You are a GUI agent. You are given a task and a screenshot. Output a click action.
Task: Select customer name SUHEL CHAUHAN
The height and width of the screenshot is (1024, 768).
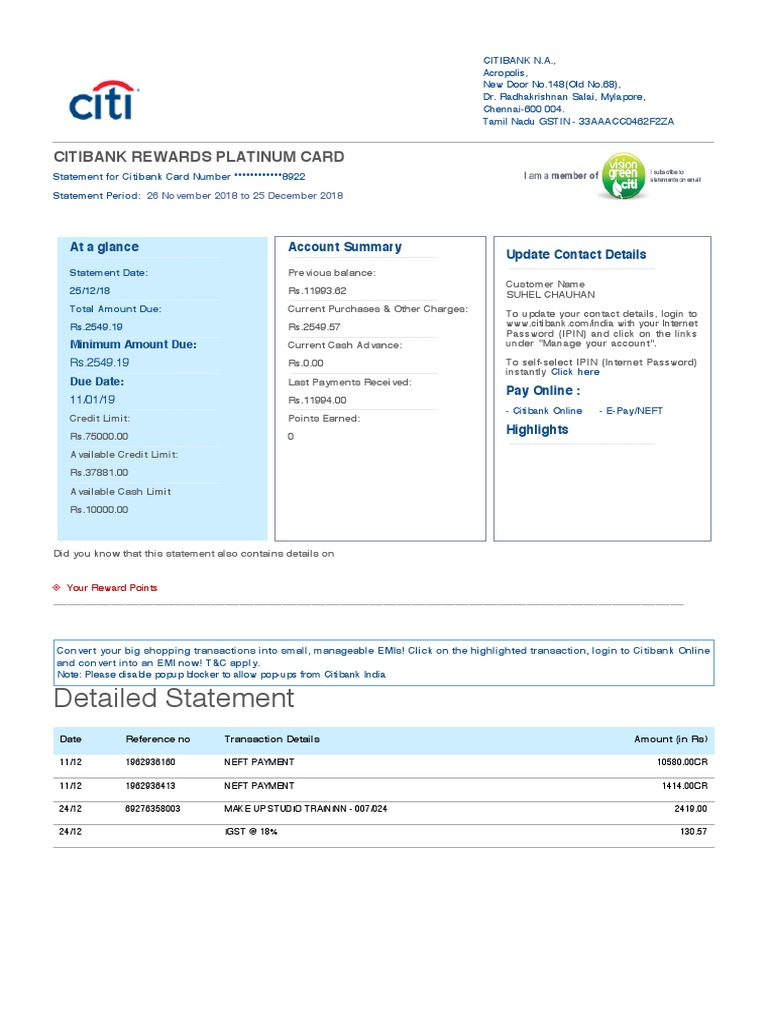[551, 295]
